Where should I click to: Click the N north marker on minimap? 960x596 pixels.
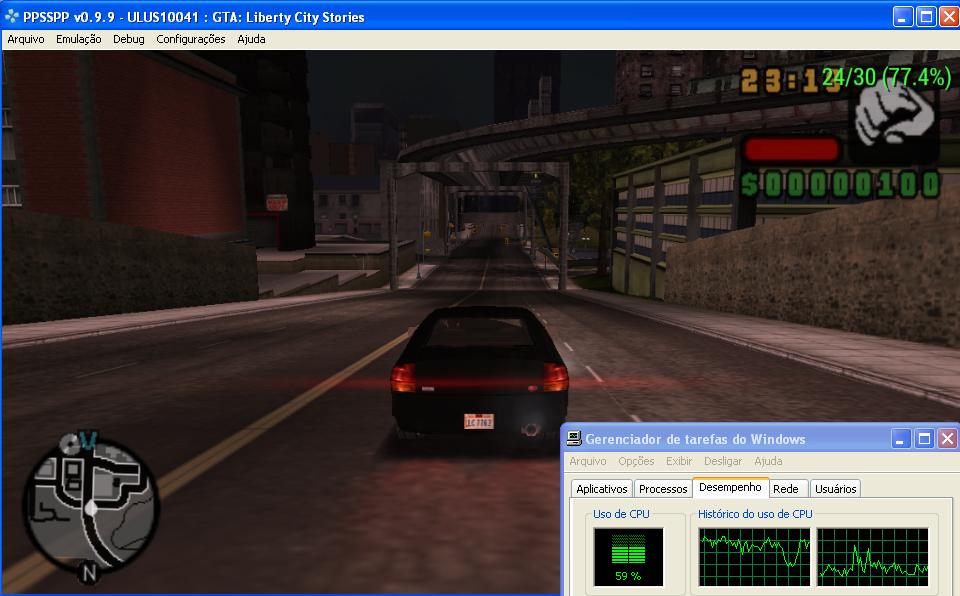click(x=89, y=573)
